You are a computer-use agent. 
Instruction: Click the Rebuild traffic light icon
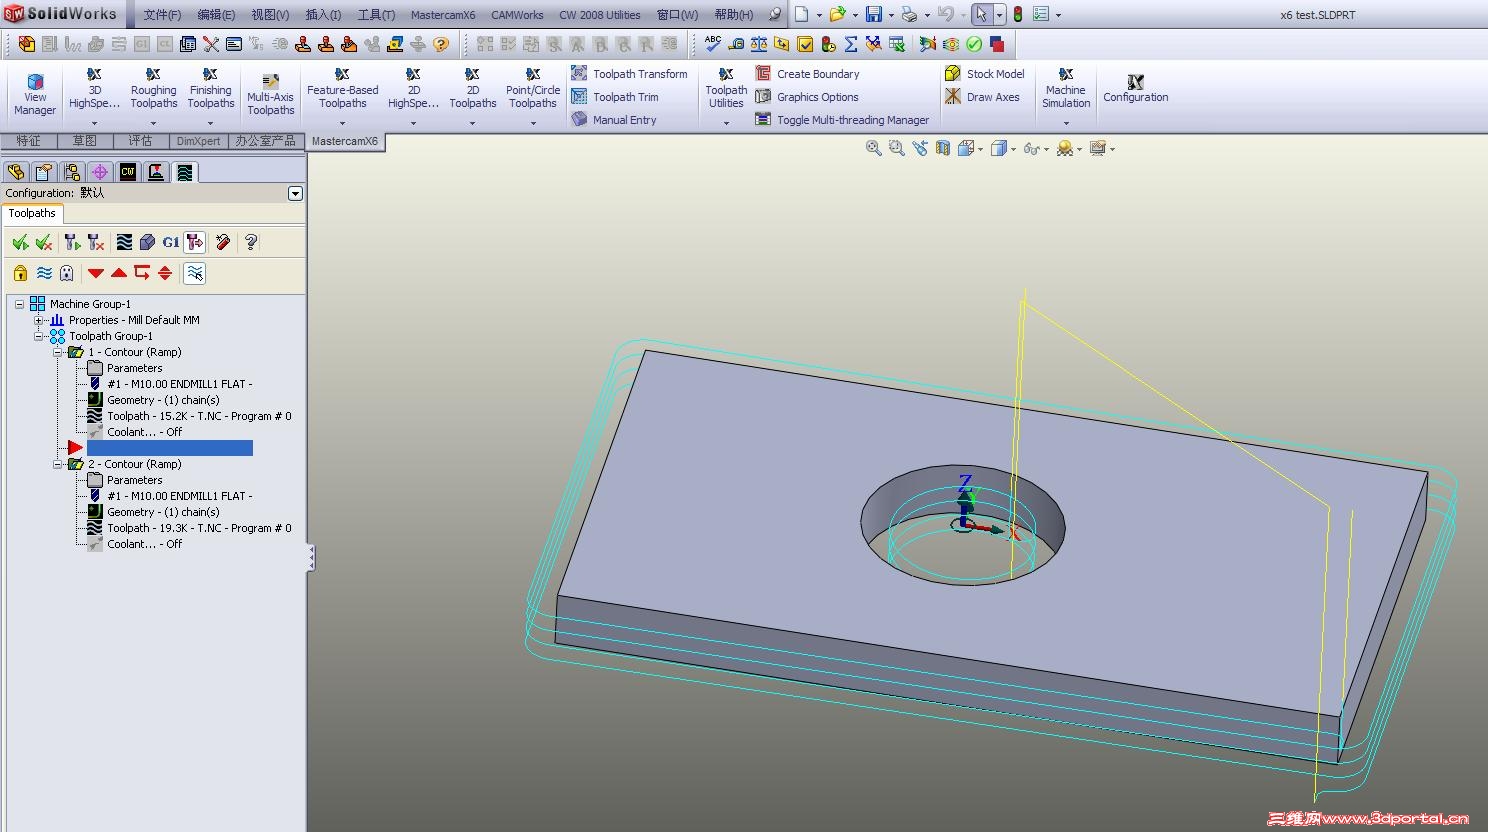(1018, 15)
